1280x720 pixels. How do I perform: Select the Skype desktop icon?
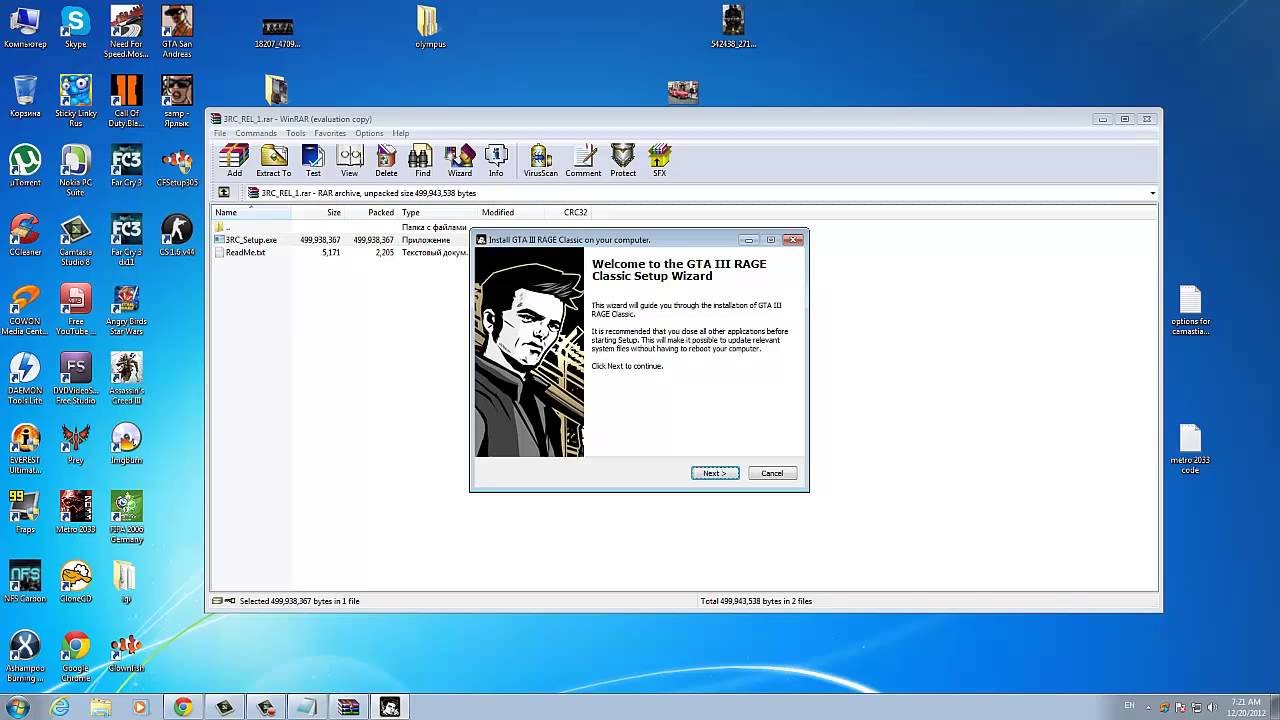[x=75, y=27]
